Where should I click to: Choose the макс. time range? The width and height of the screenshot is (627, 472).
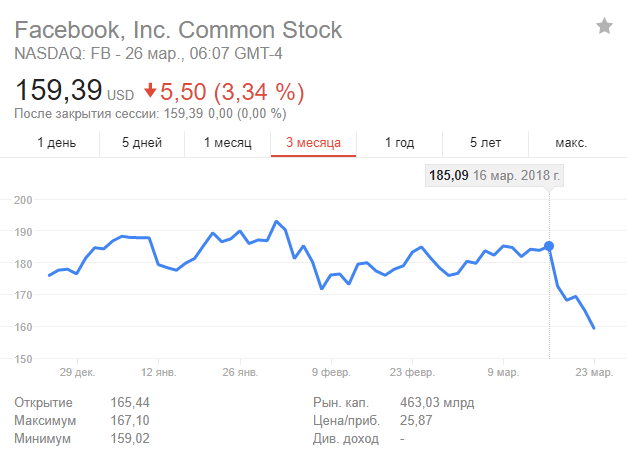coord(571,143)
